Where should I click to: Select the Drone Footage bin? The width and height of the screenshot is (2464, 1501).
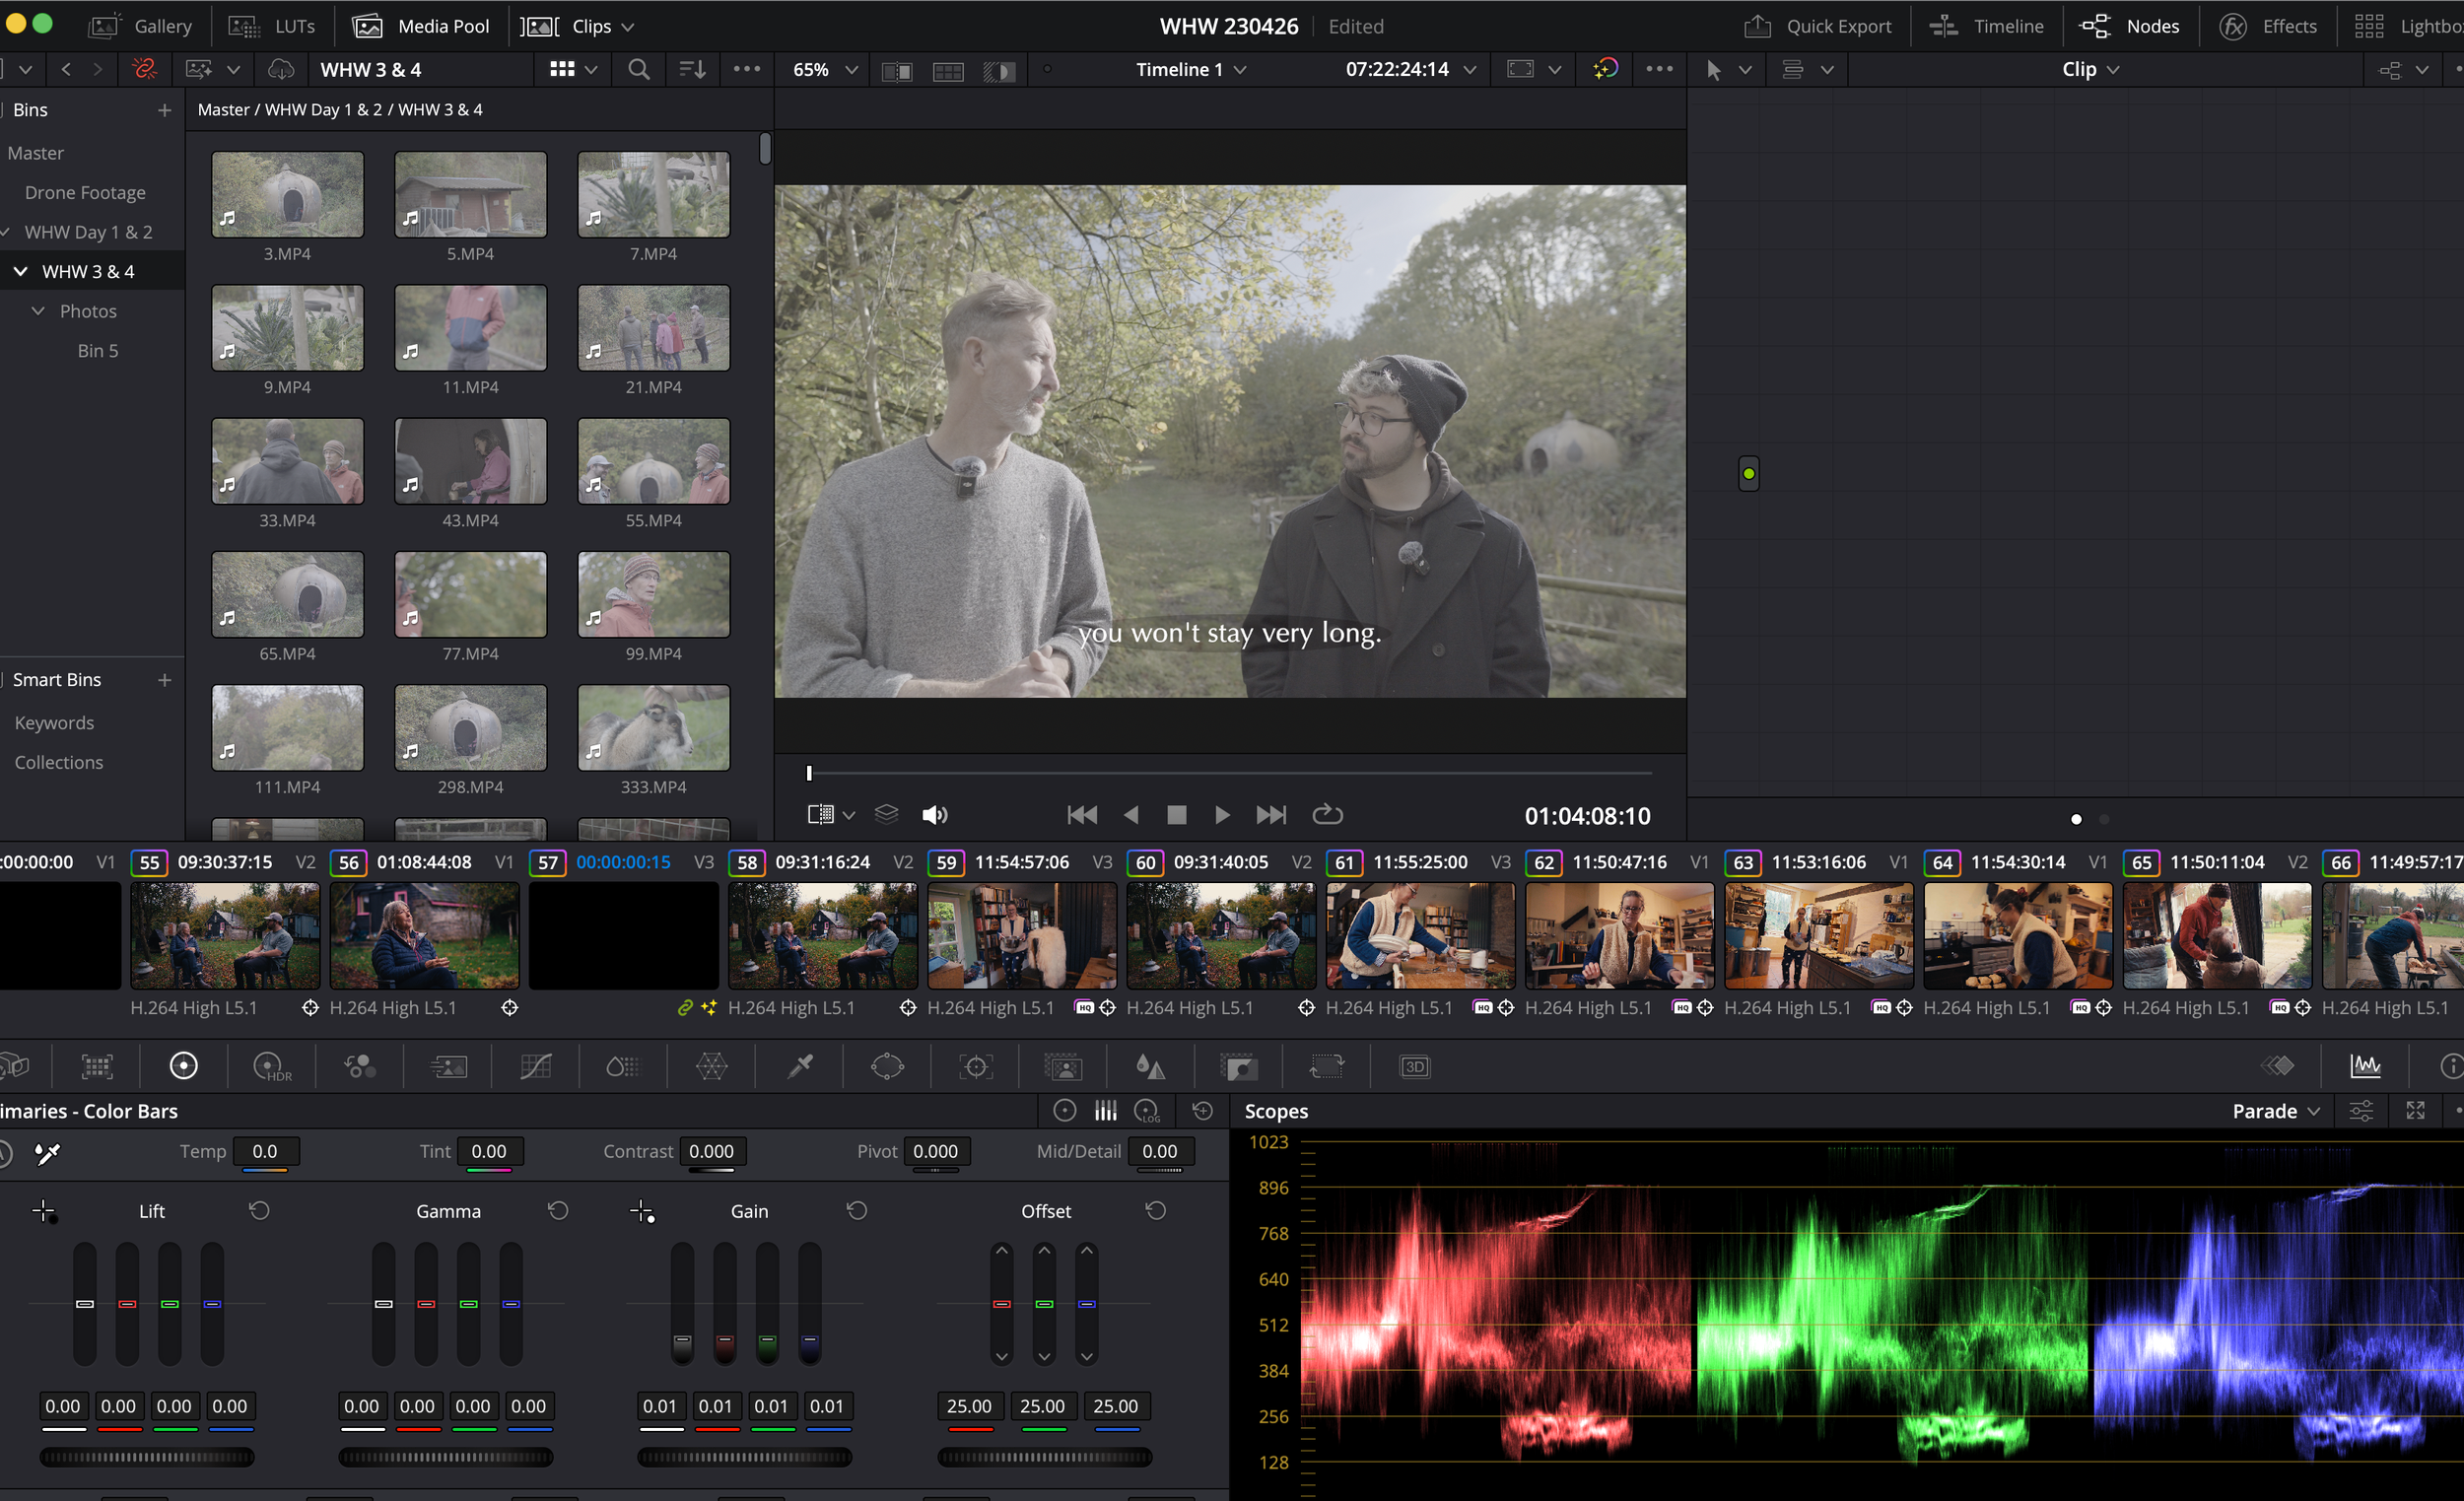(85, 192)
